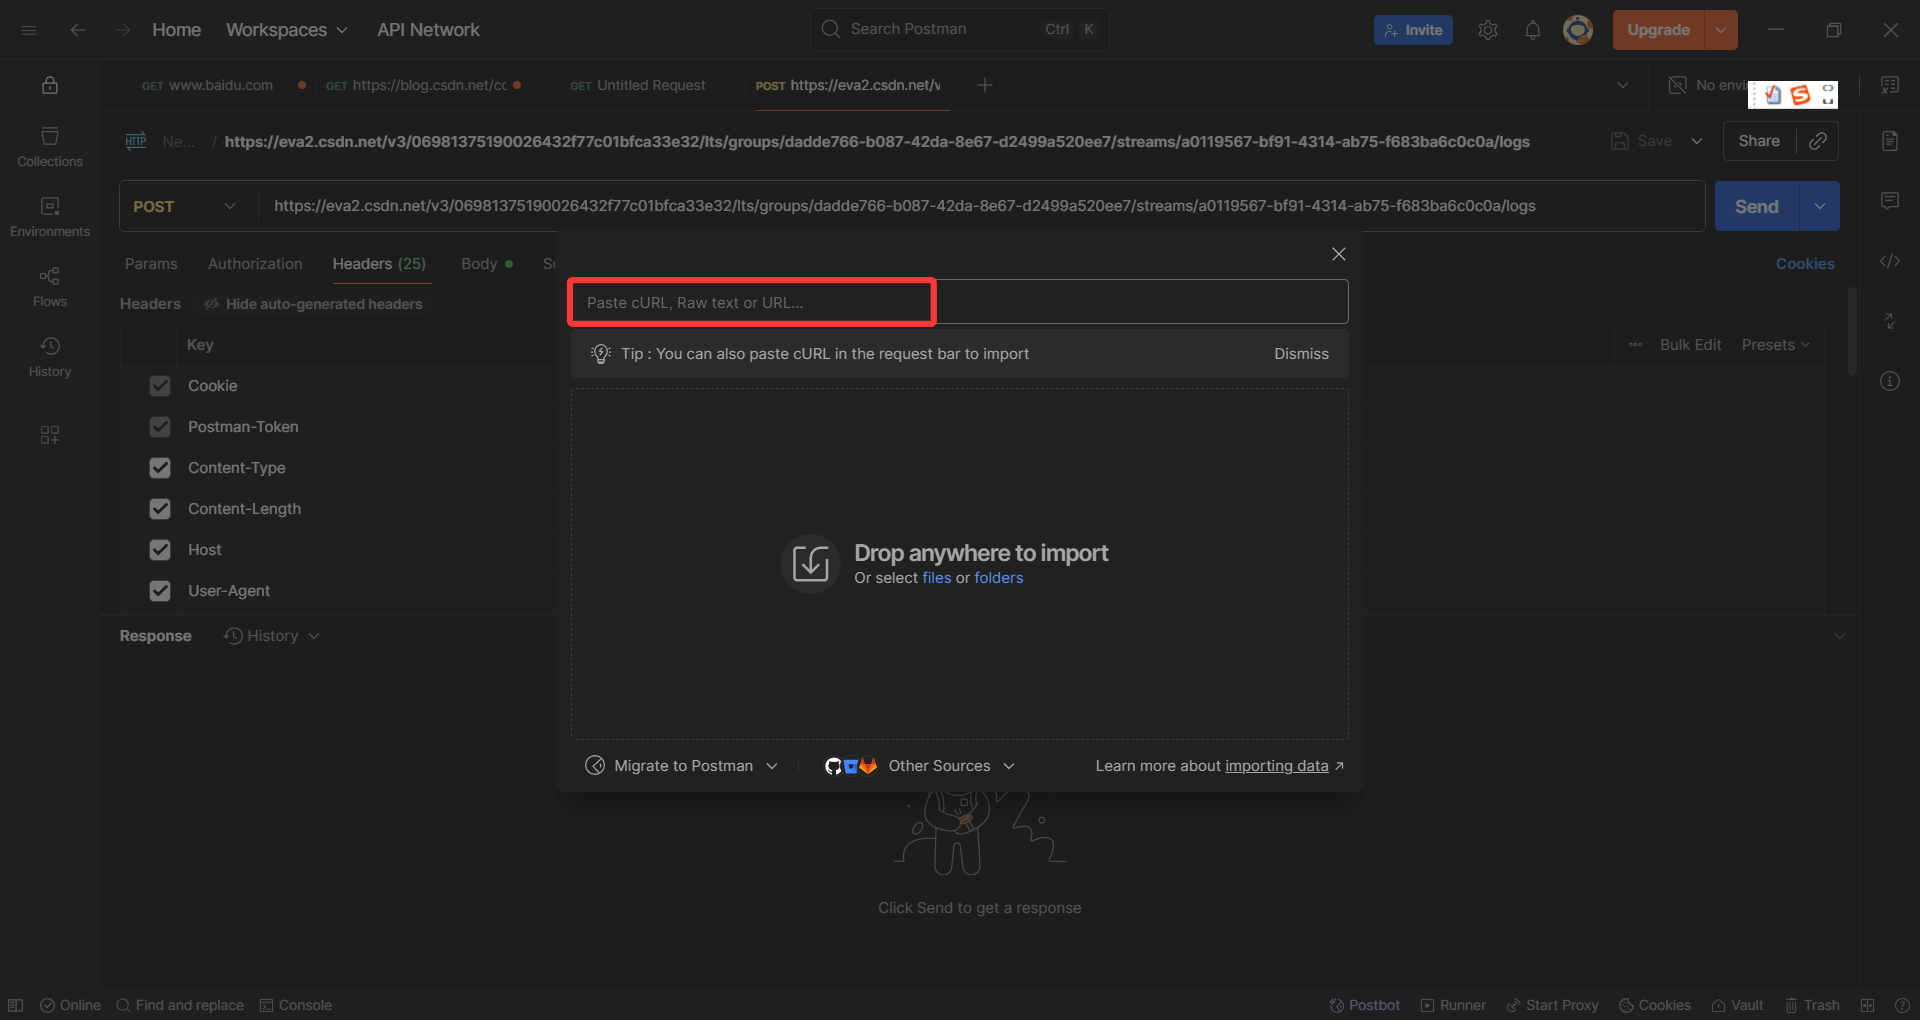
Task: Expand the Send button options arrow
Action: (1820, 206)
